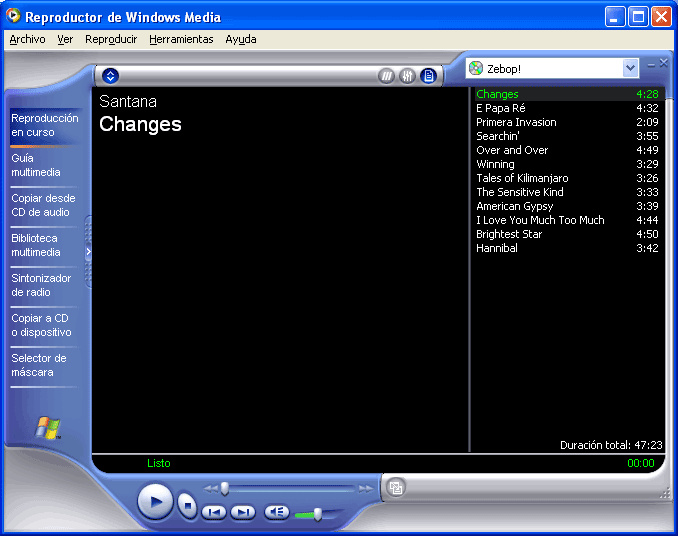Collapse the taskbar side panel arrow
The width and height of the screenshot is (678, 536).
[88, 252]
